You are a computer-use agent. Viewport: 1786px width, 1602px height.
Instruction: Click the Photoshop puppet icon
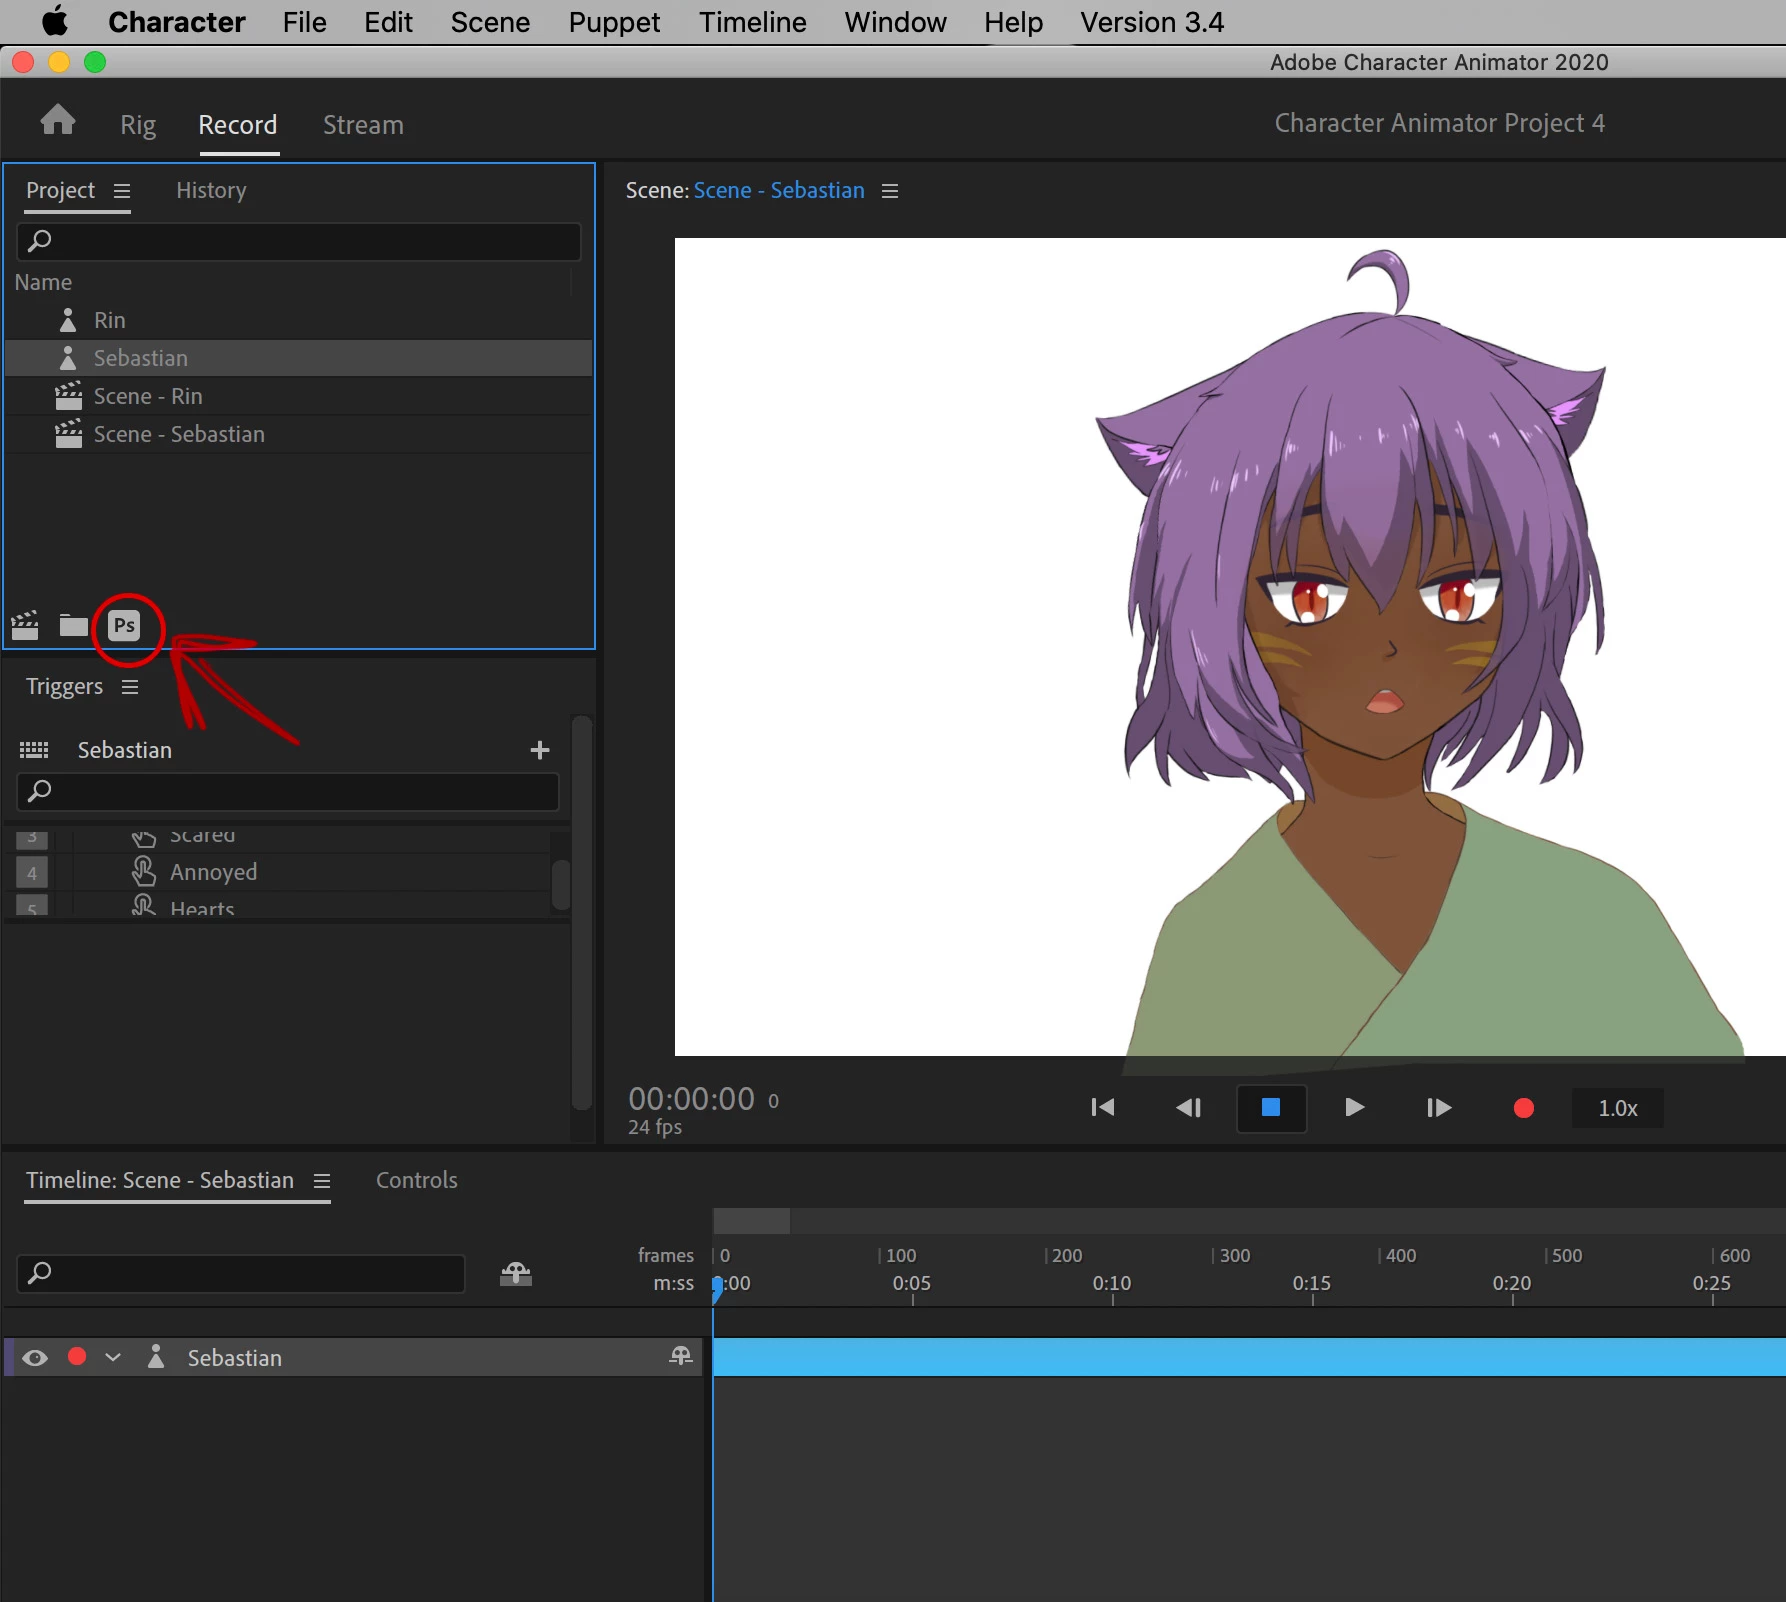[x=124, y=626]
